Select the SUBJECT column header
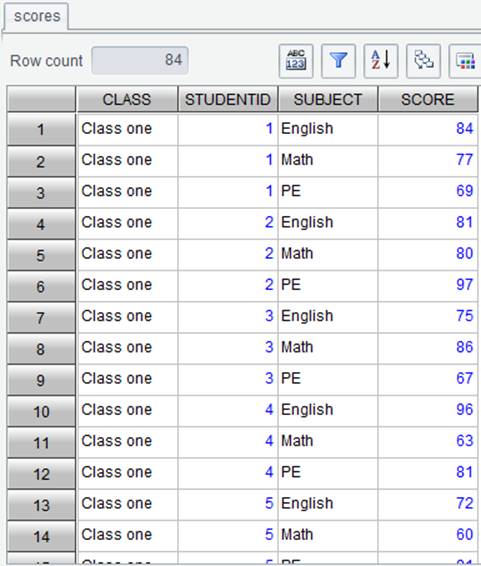The width and height of the screenshot is (481, 566). (328, 99)
